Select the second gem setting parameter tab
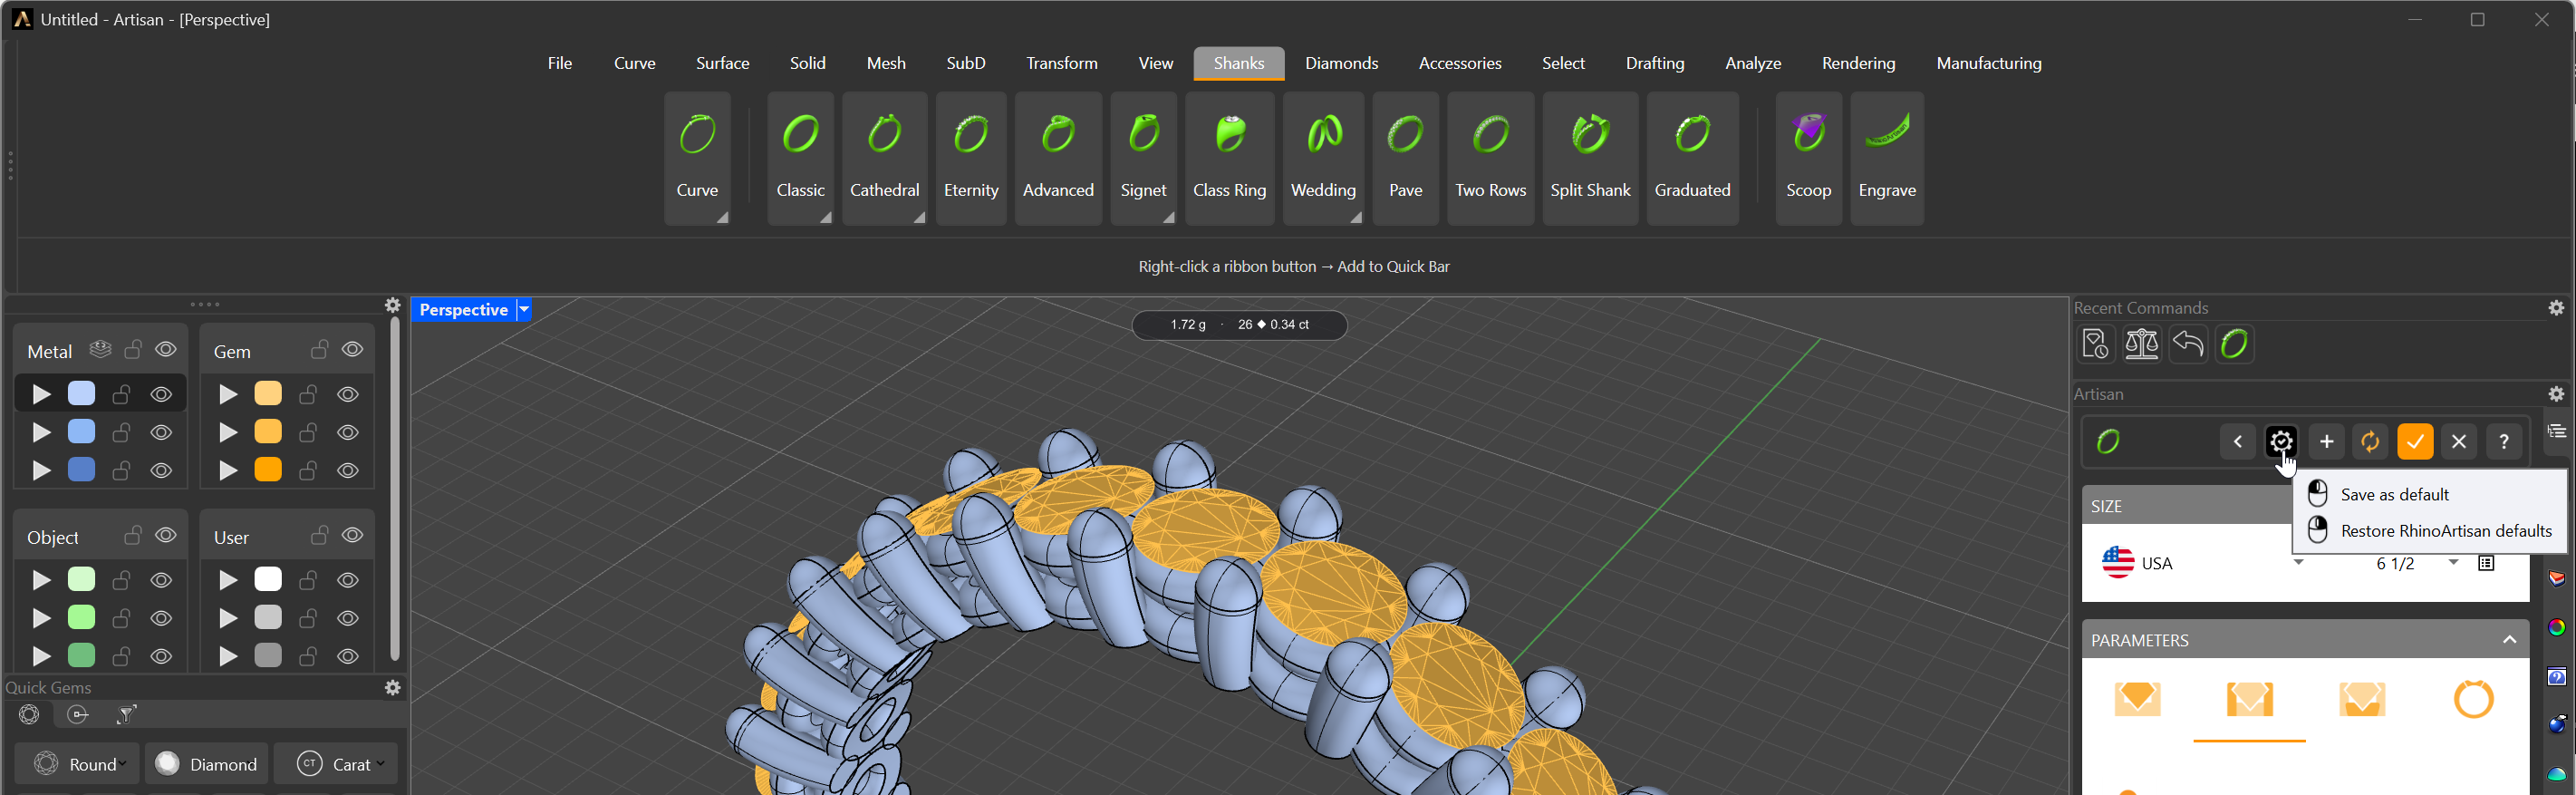This screenshot has width=2576, height=795. click(x=2249, y=700)
